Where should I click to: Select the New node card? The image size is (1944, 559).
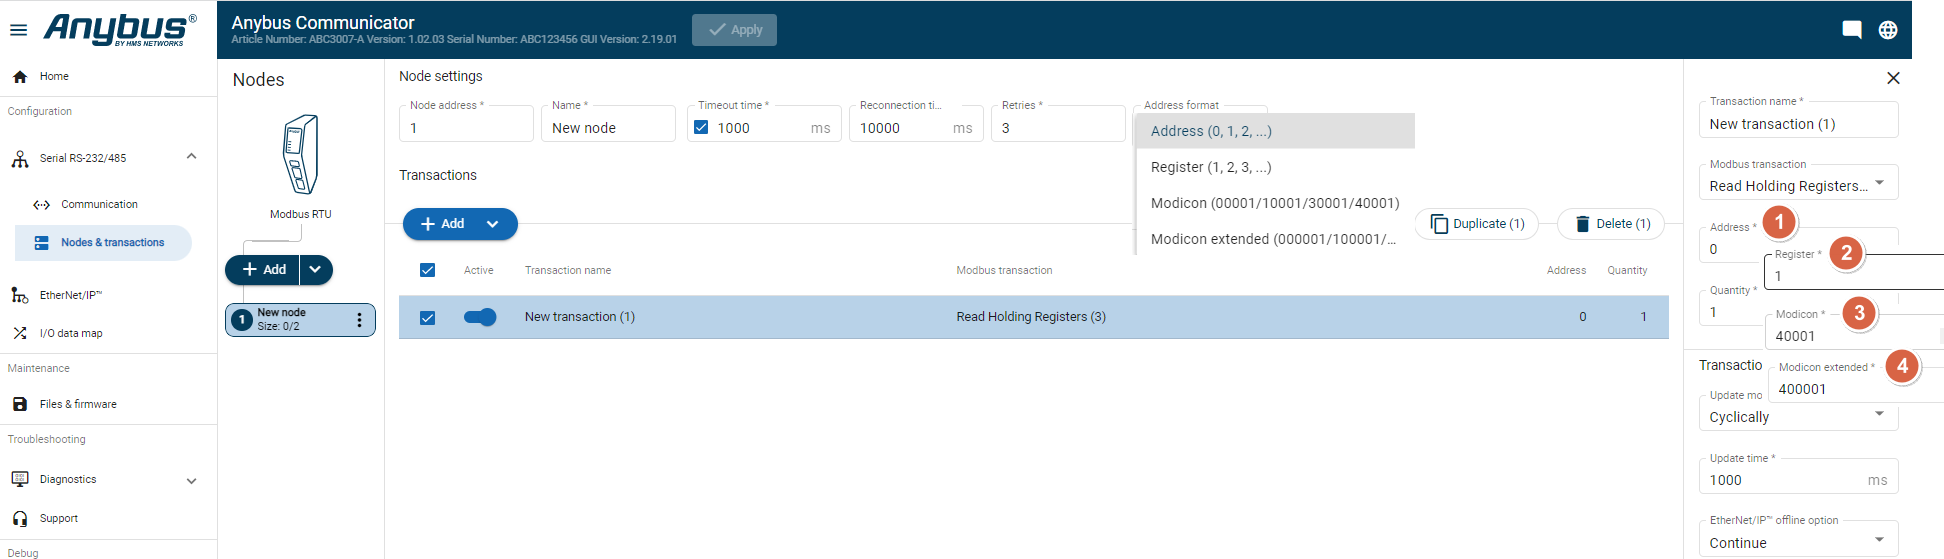pos(300,320)
